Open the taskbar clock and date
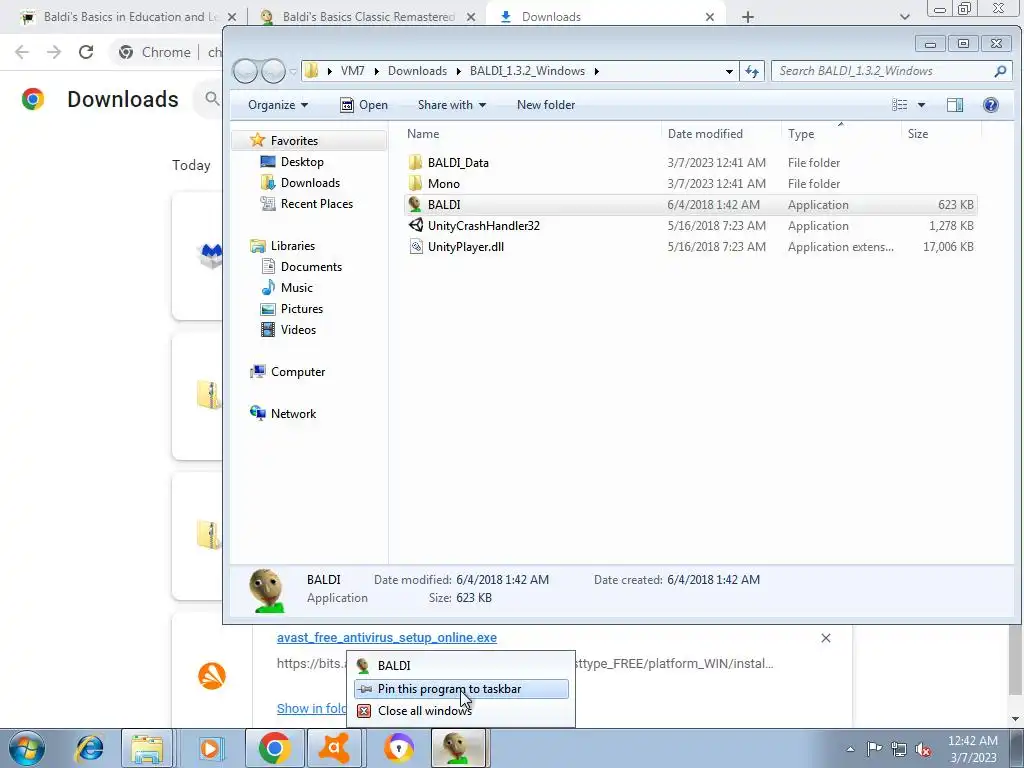The height and width of the screenshot is (768, 1024). pos(972,748)
